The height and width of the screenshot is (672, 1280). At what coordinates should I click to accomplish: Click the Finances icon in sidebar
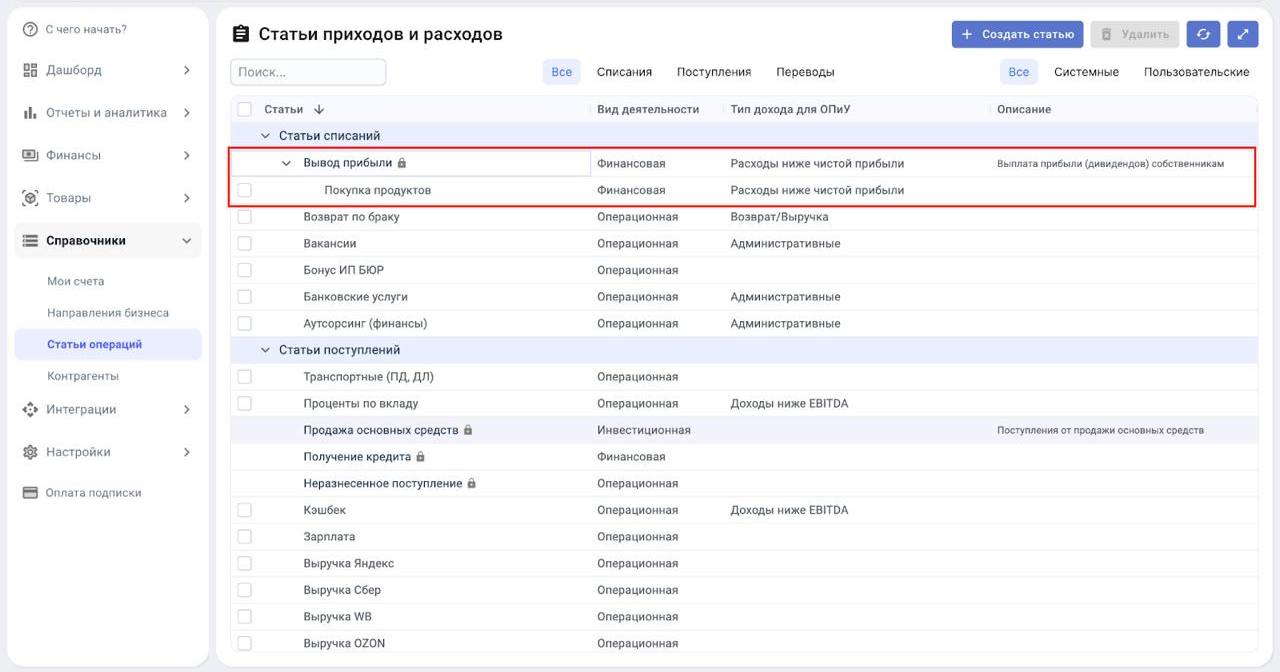(30, 155)
